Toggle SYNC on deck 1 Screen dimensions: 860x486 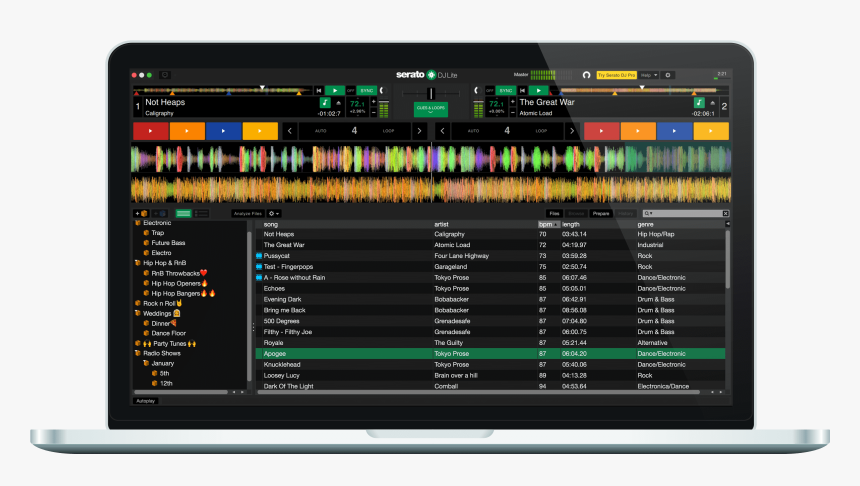click(366, 91)
